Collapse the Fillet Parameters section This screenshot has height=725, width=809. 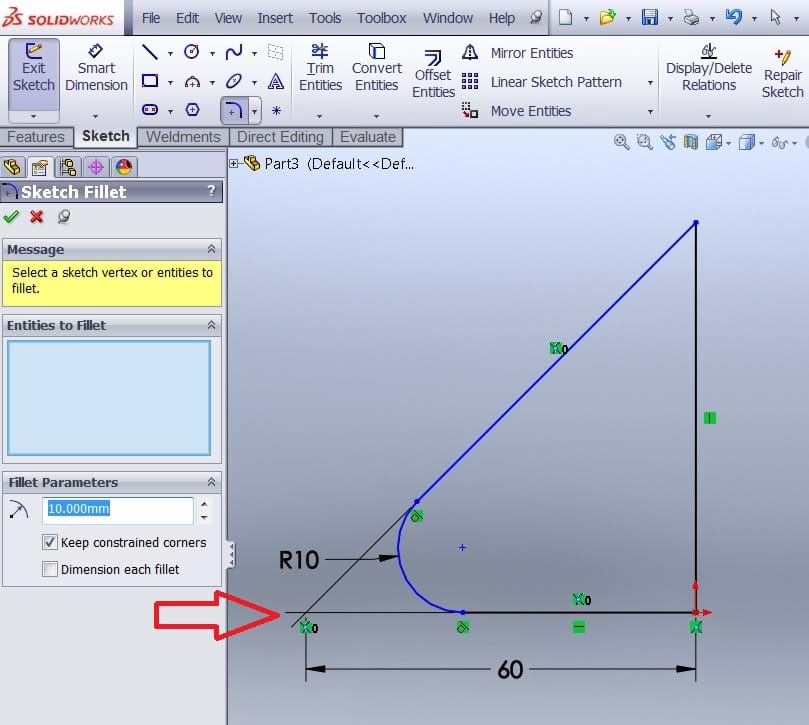click(211, 482)
